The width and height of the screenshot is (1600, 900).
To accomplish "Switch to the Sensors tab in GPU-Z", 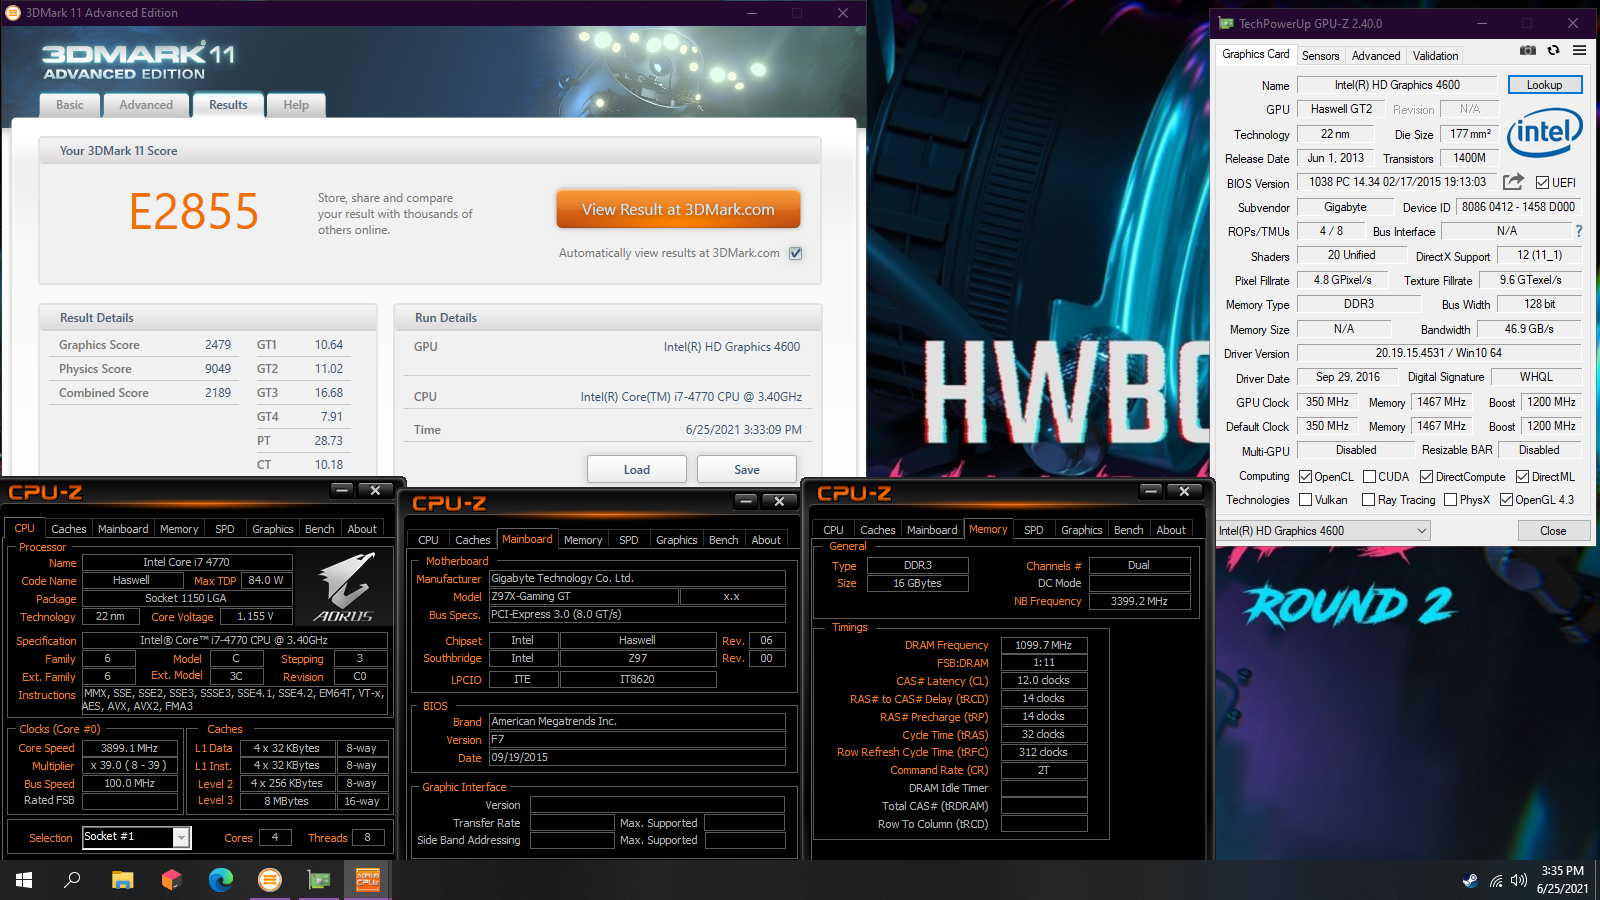I will (1320, 56).
